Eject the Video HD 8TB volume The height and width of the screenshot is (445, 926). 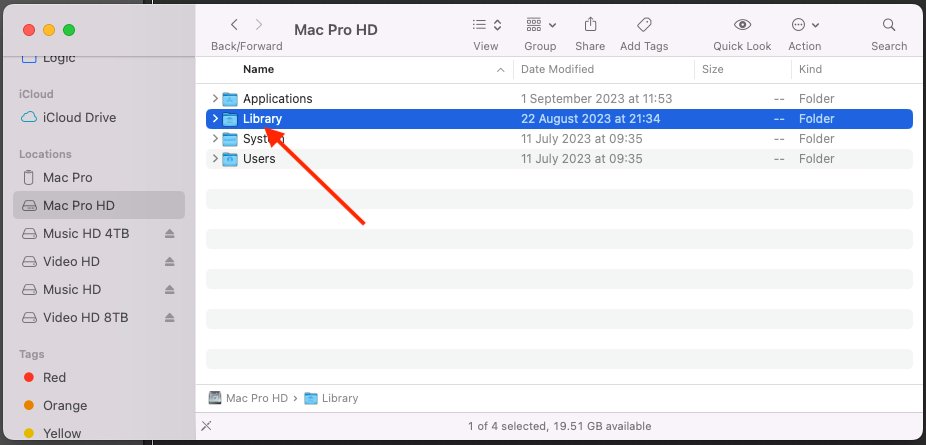[169, 318]
